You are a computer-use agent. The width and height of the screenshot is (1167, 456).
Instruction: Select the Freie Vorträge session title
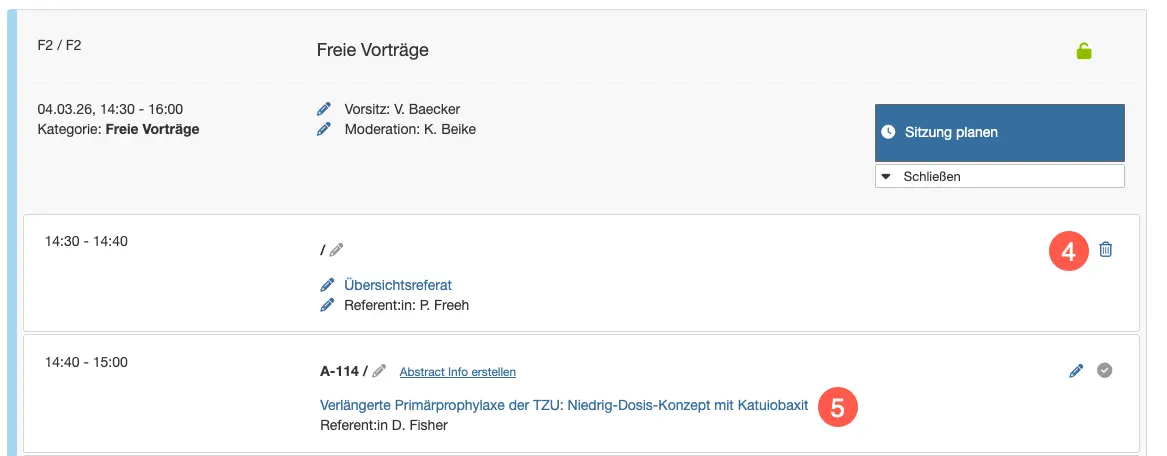[x=372, y=50]
